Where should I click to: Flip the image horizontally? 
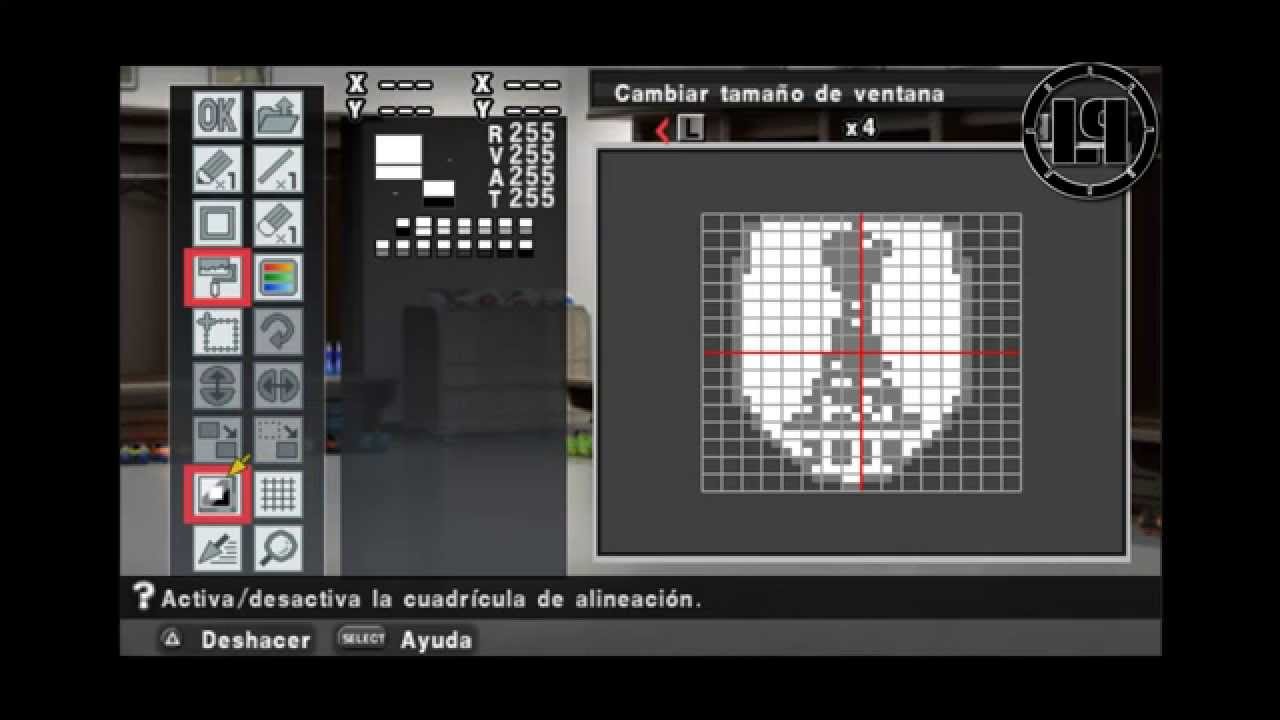(278, 386)
